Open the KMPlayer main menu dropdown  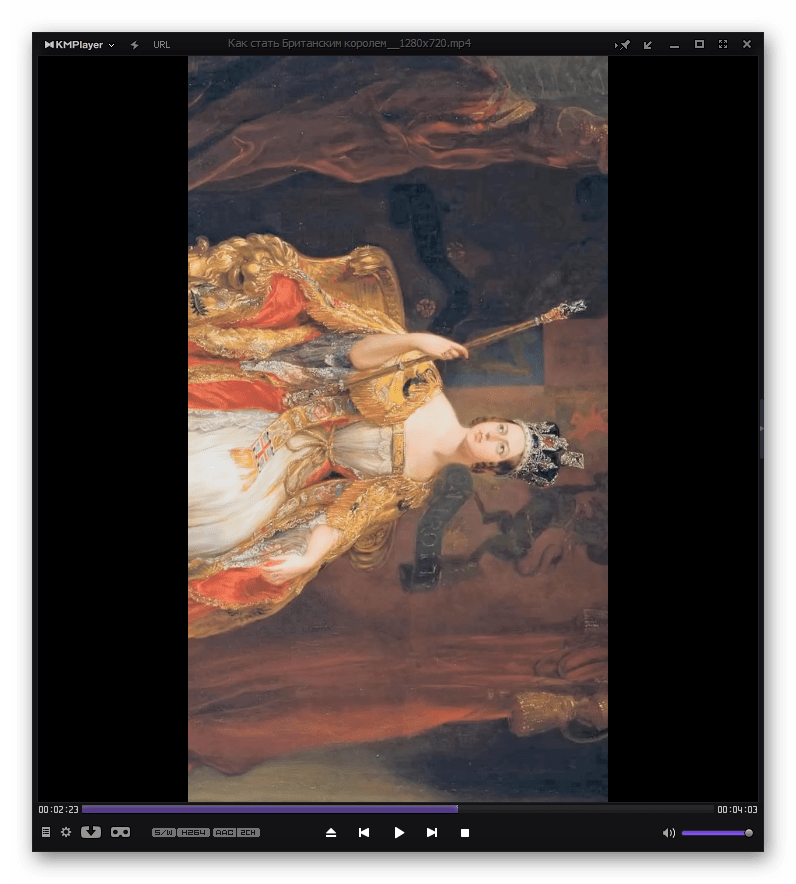coord(79,45)
